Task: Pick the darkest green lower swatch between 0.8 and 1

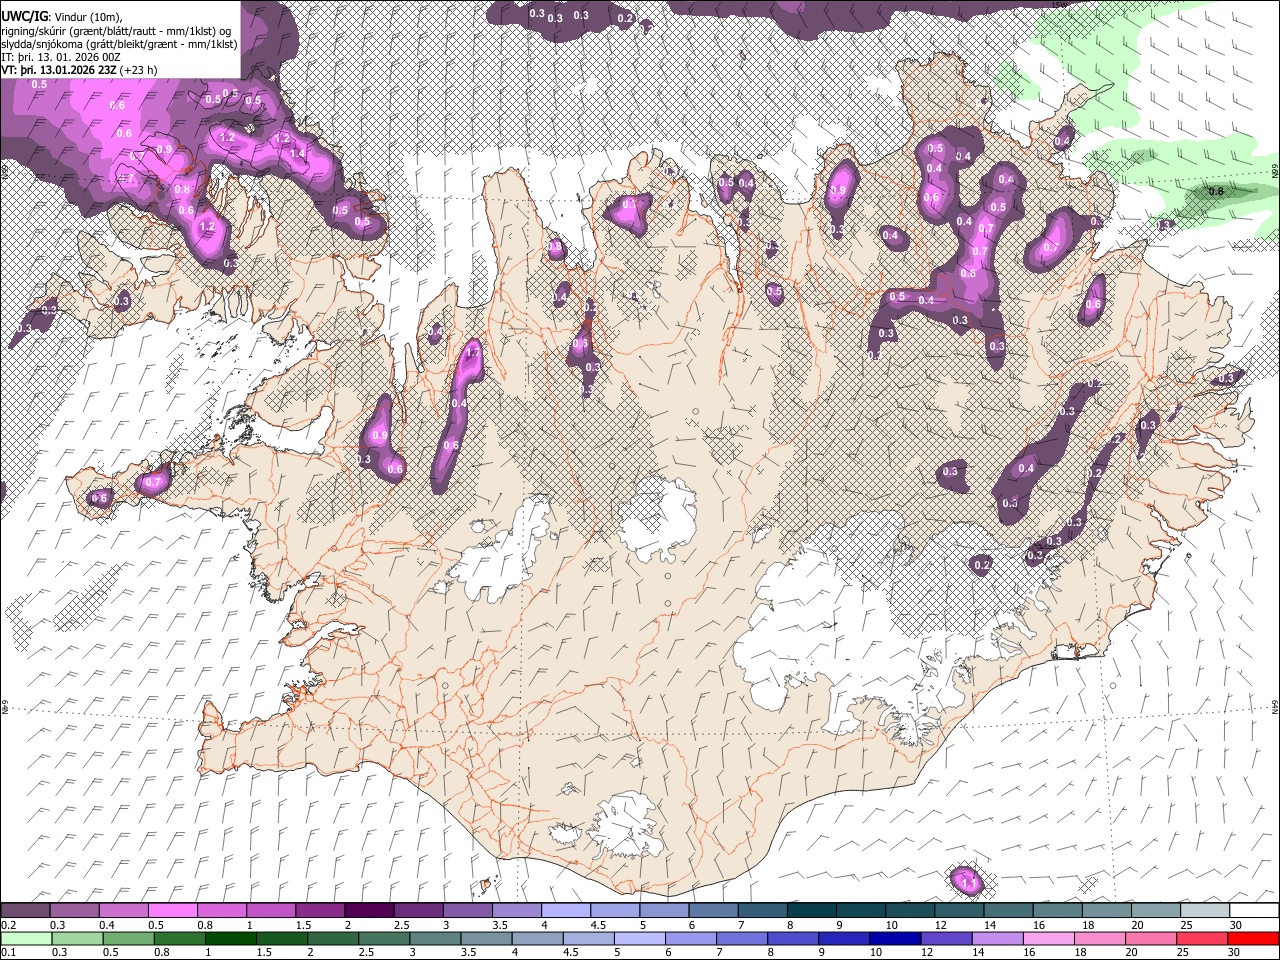Action: pos(179,938)
